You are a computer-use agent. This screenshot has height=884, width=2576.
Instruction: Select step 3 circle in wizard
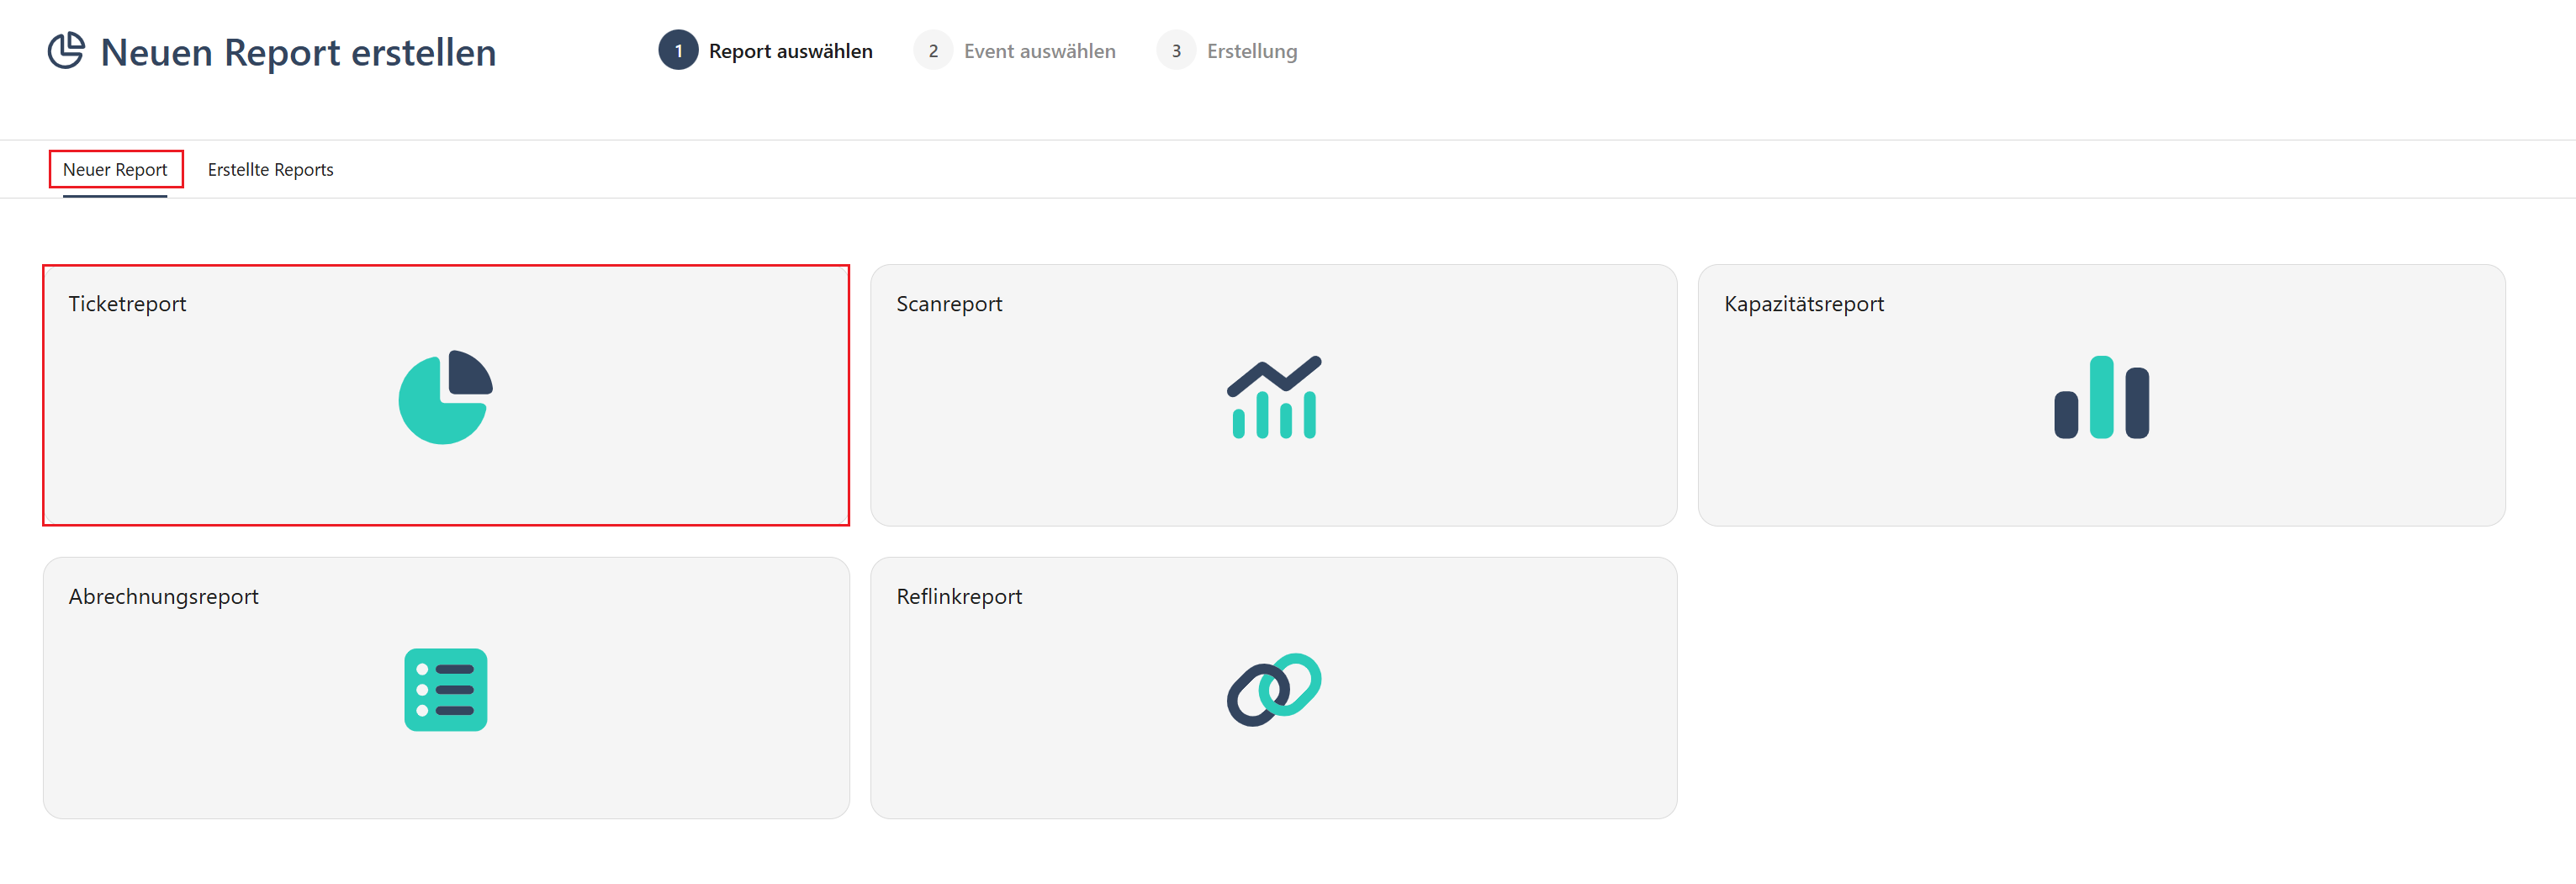coord(1176,51)
